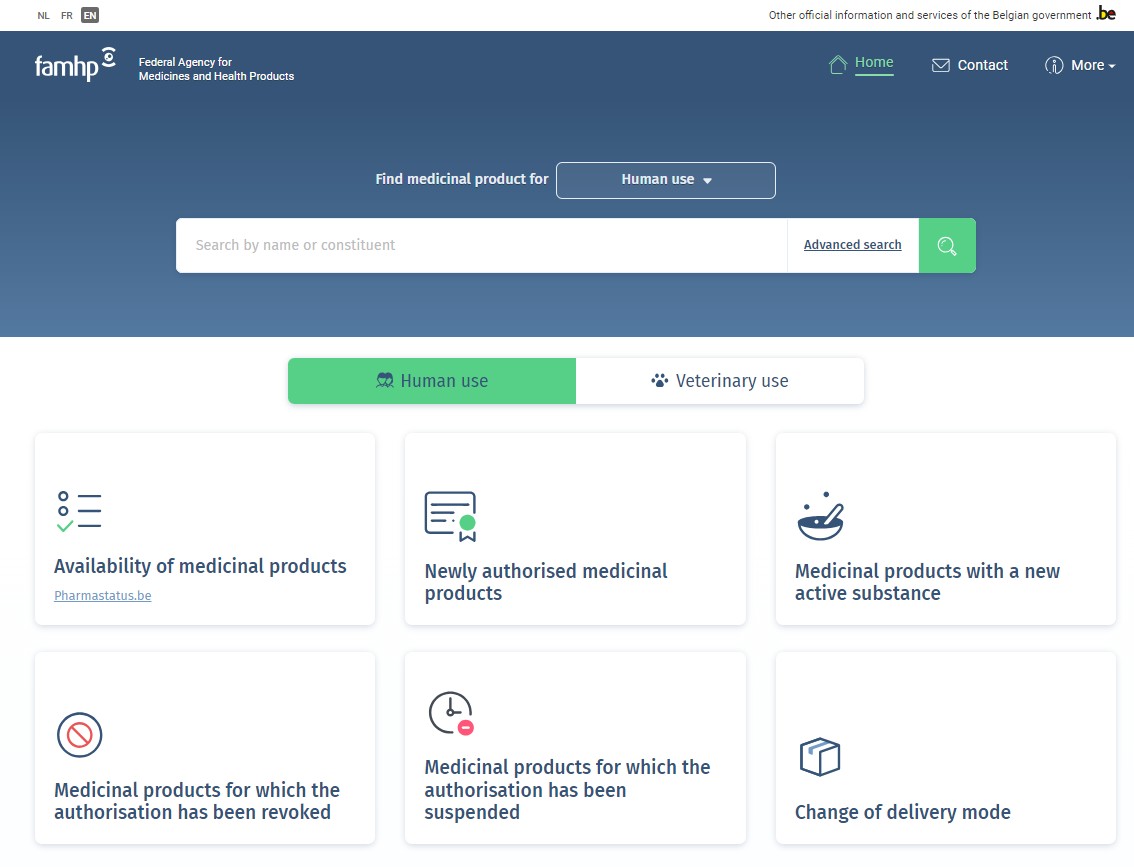The image size is (1134, 867).
Task: Click the famhp logo
Action: [x=75, y=64]
